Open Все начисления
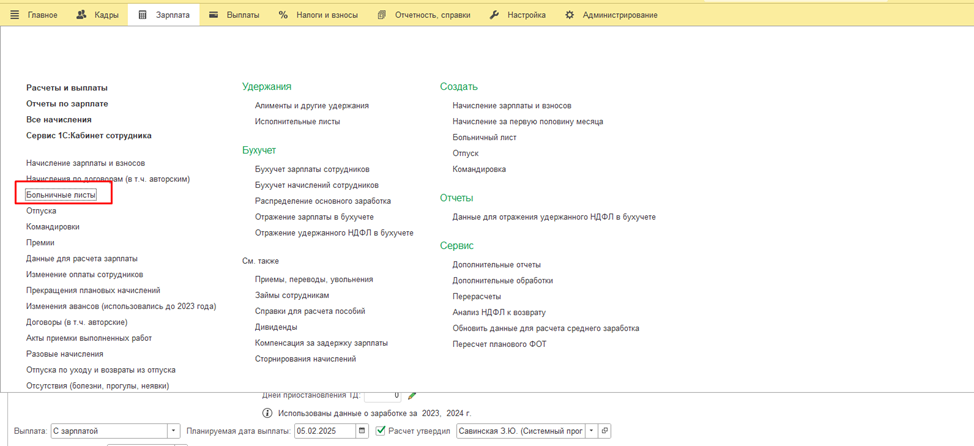974x446 pixels. point(59,119)
